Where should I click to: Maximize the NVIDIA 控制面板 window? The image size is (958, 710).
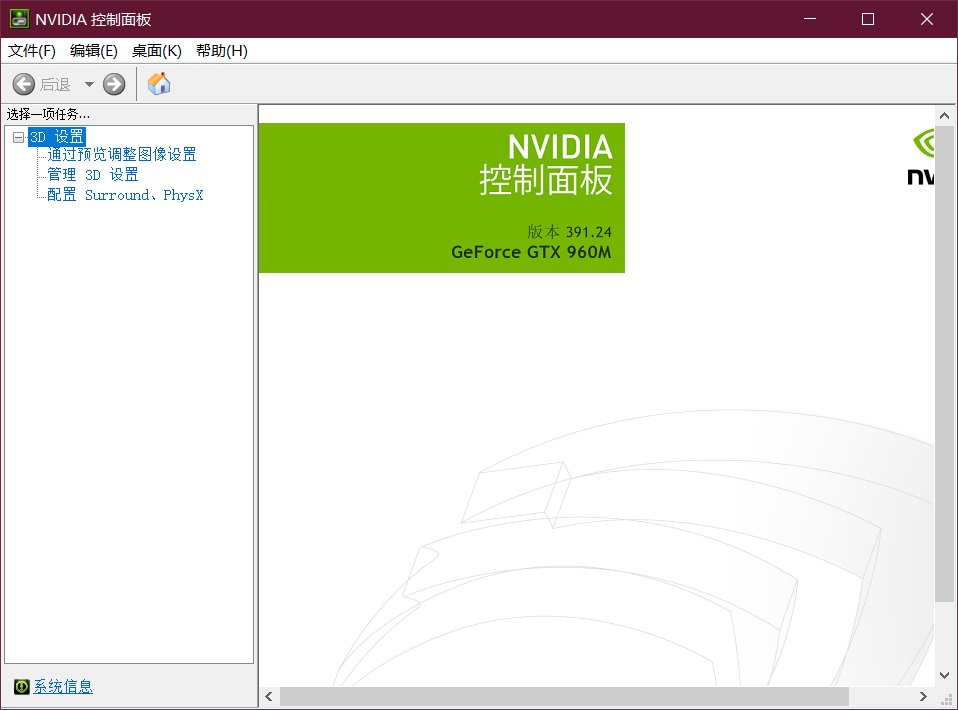(868, 19)
